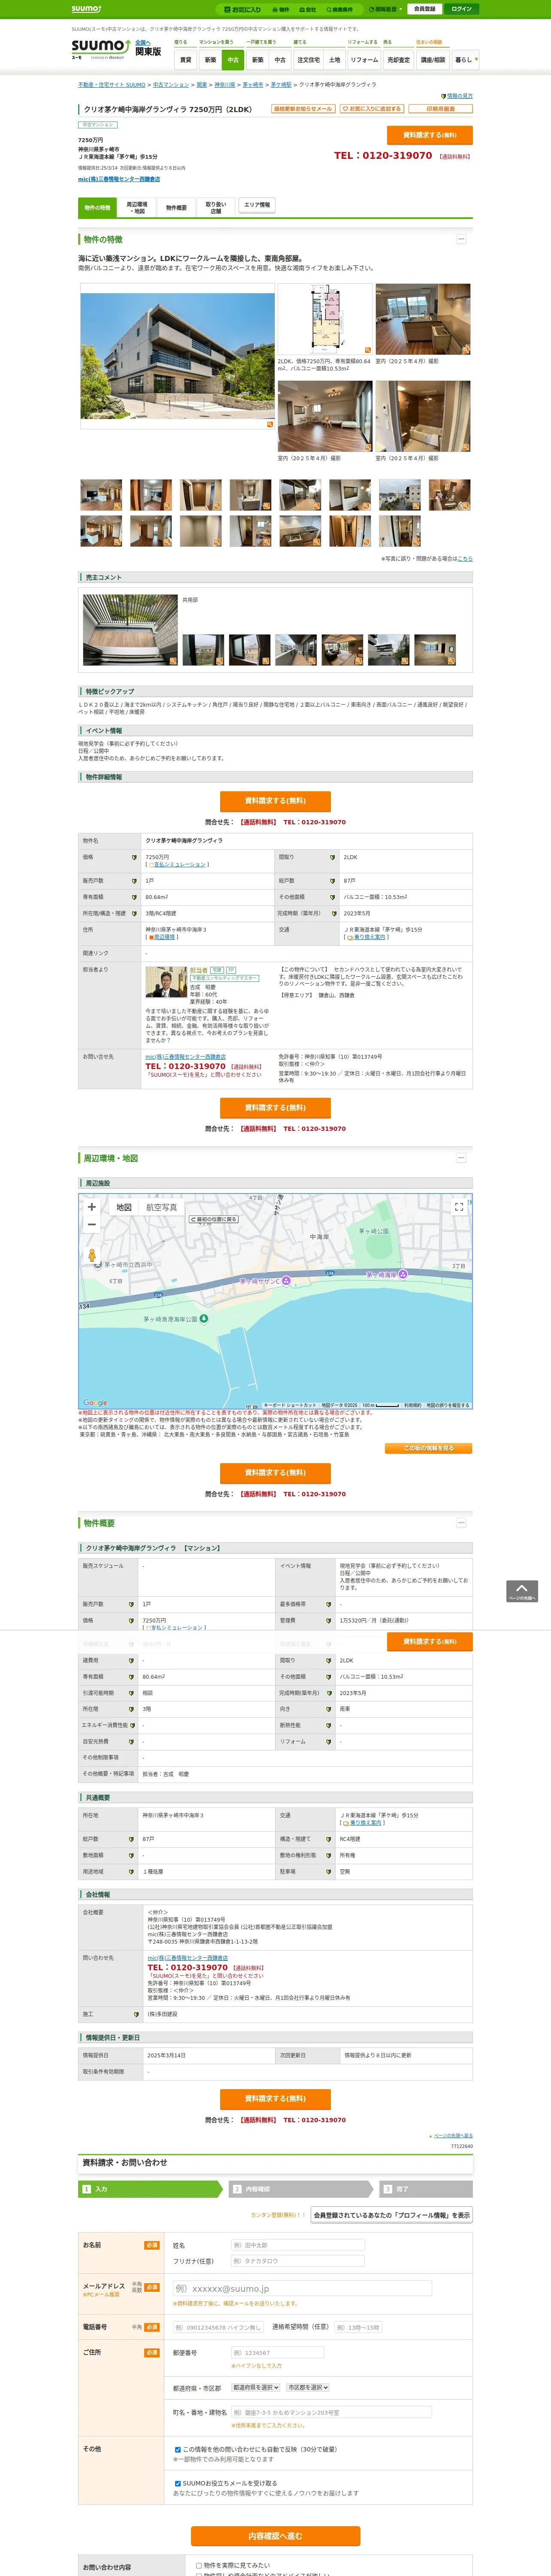Screen dimensions: 551x2576
Task: Switch to 取り扱い店舗 tab
Action: [x=215, y=208]
